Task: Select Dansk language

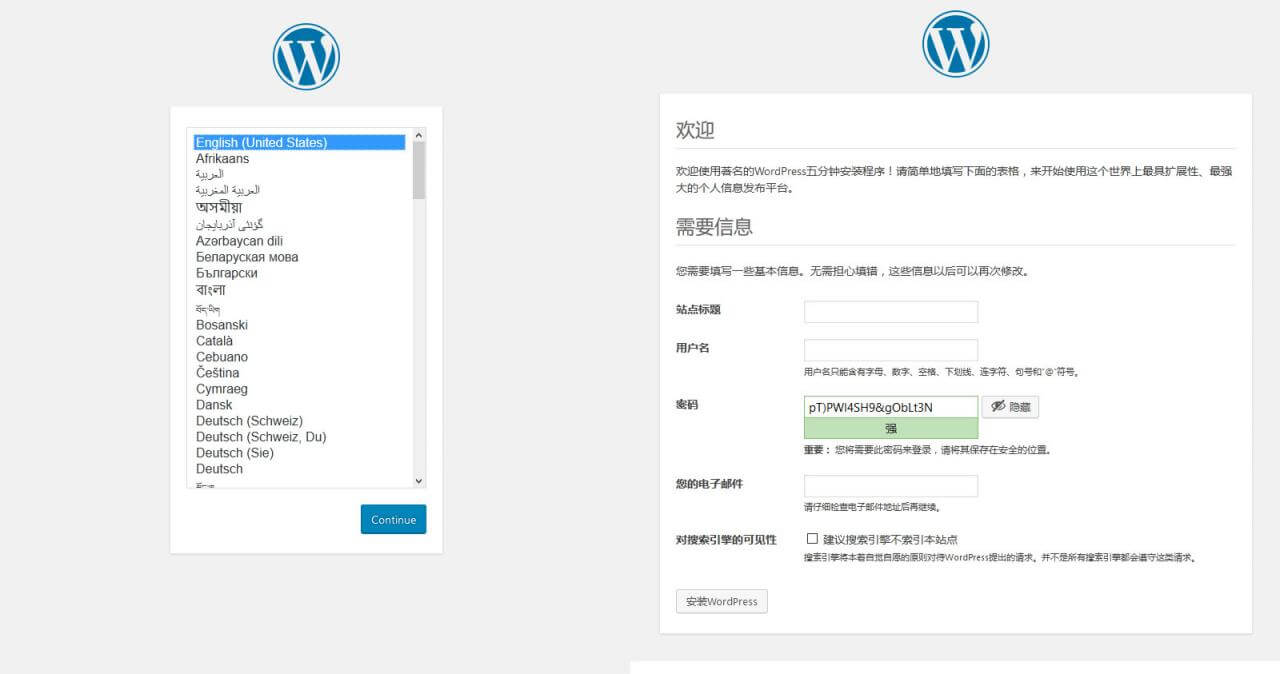Action: 212,404
